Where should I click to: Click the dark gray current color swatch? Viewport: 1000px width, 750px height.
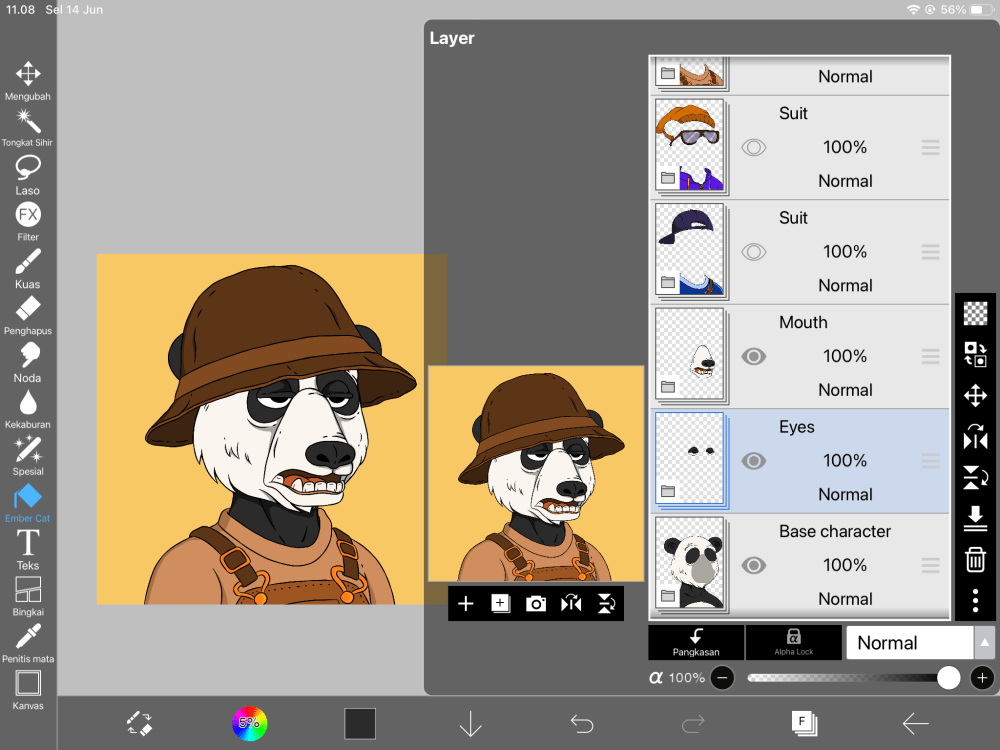pyautogui.click(x=360, y=724)
